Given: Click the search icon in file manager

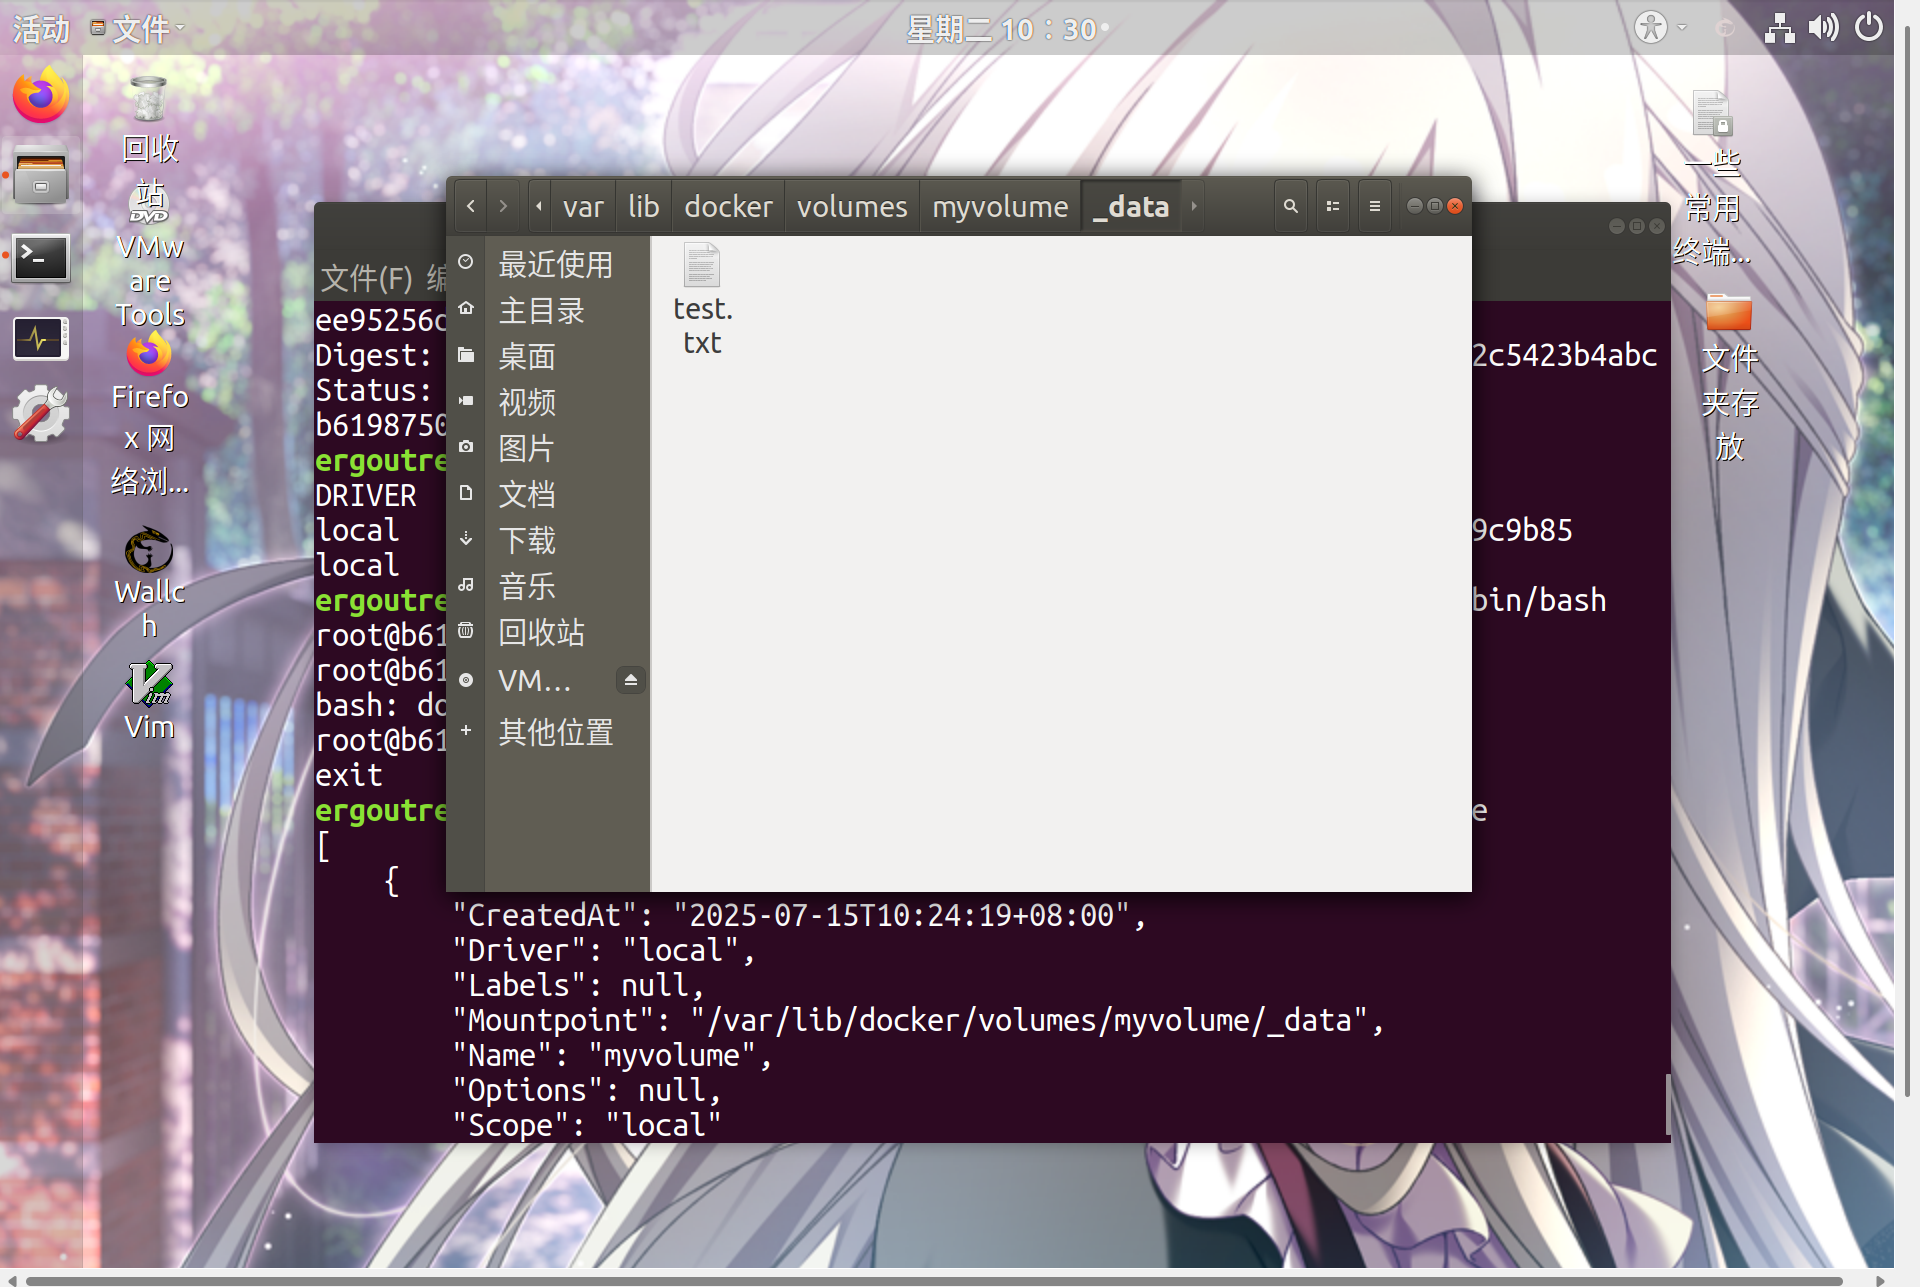Looking at the screenshot, I should click(1291, 206).
